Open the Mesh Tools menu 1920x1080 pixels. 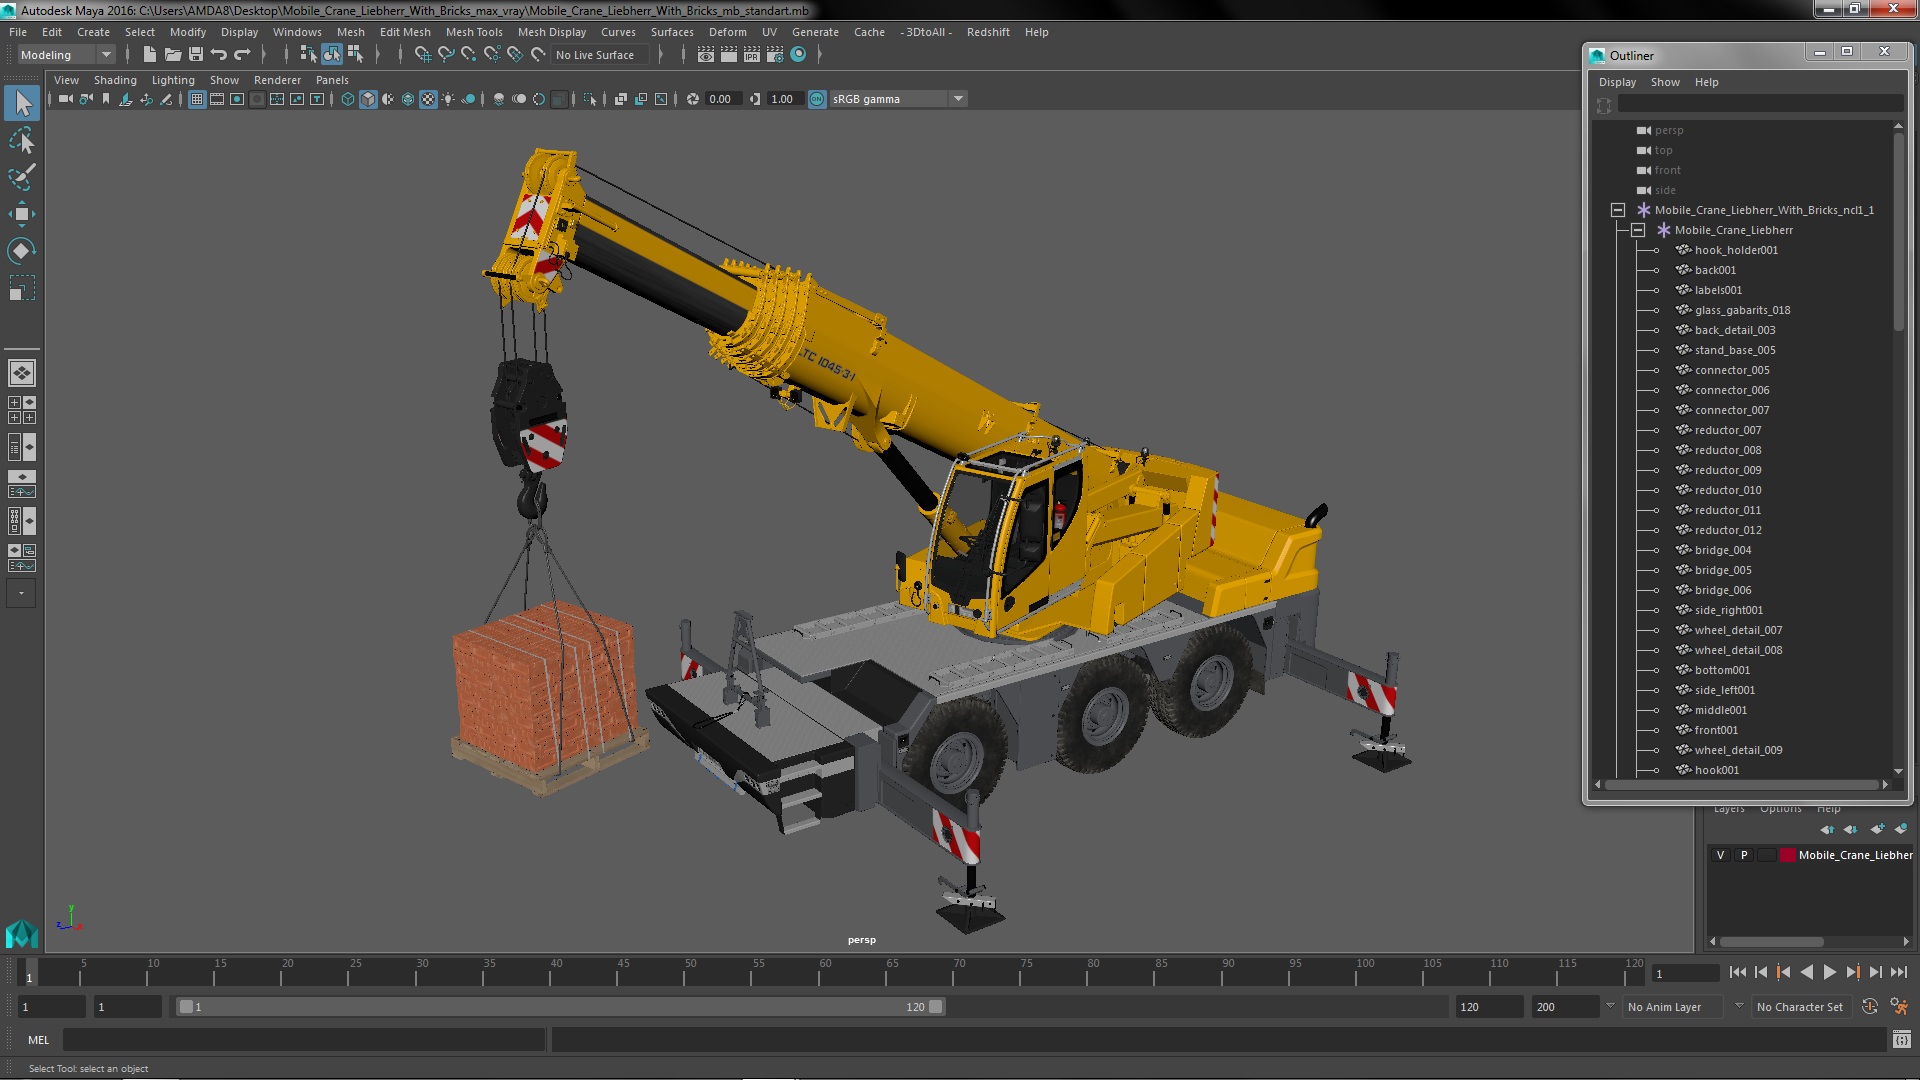(x=473, y=32)
